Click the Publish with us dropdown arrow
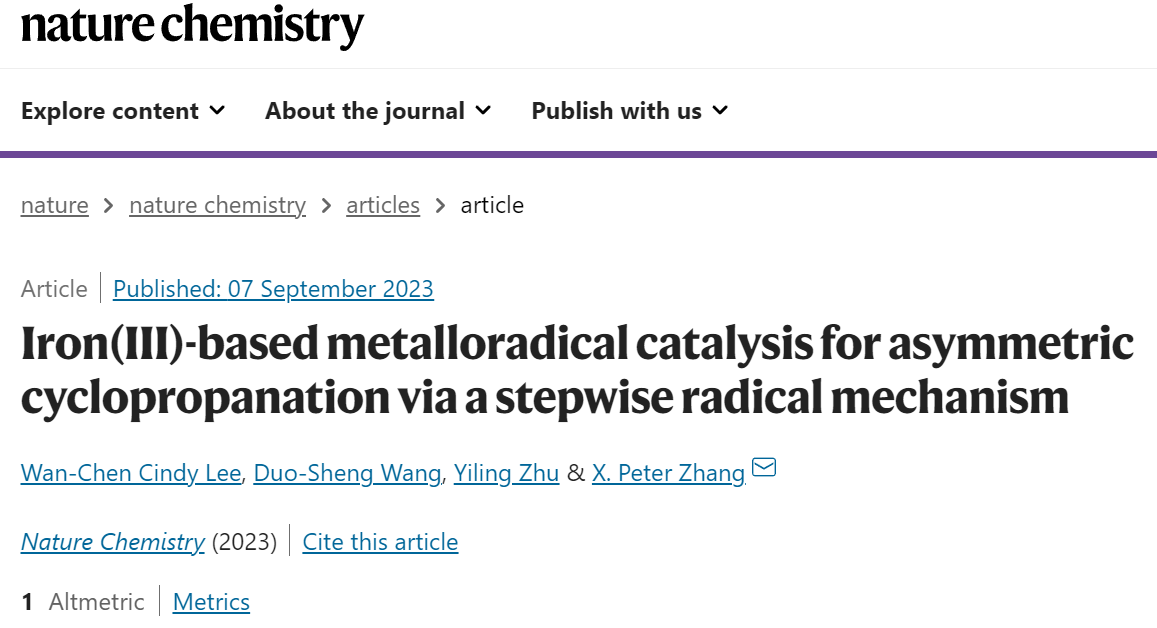The height and width of the screenshot is (628, 1157). click(720, 111)
